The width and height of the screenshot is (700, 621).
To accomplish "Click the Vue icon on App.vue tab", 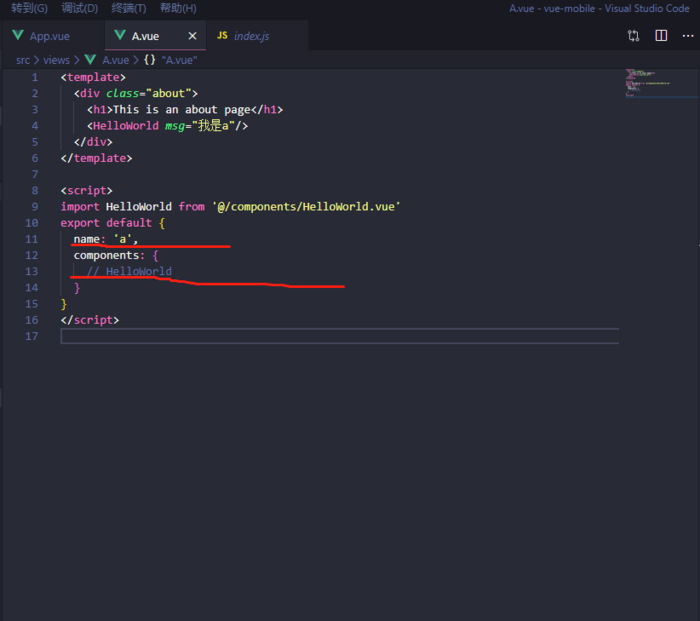I will click(18, 35).
